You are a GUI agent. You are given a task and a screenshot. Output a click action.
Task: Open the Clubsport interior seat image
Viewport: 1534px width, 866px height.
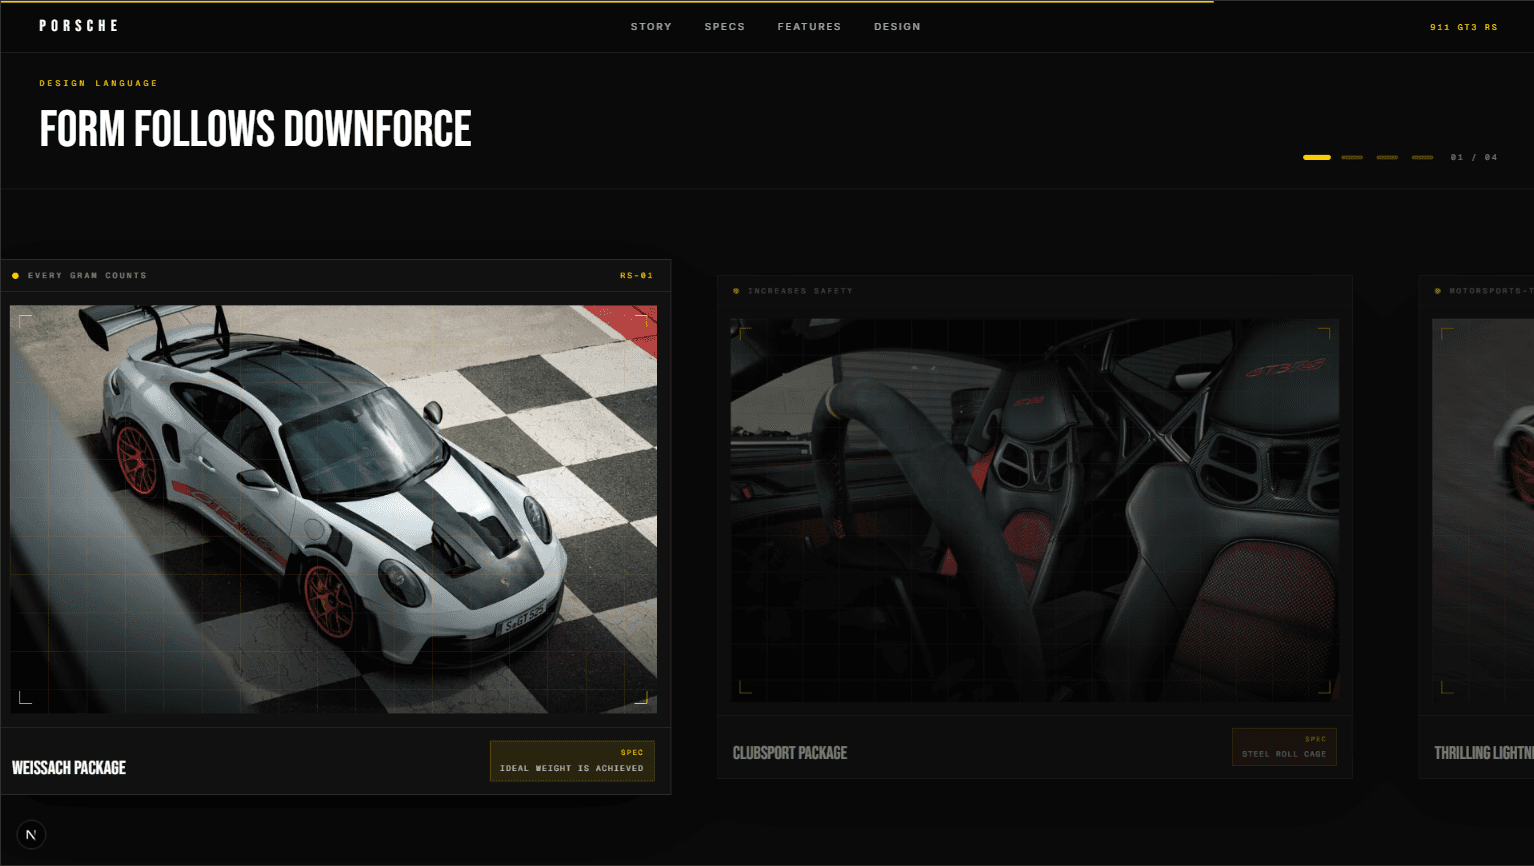(x=1035, y=510)
